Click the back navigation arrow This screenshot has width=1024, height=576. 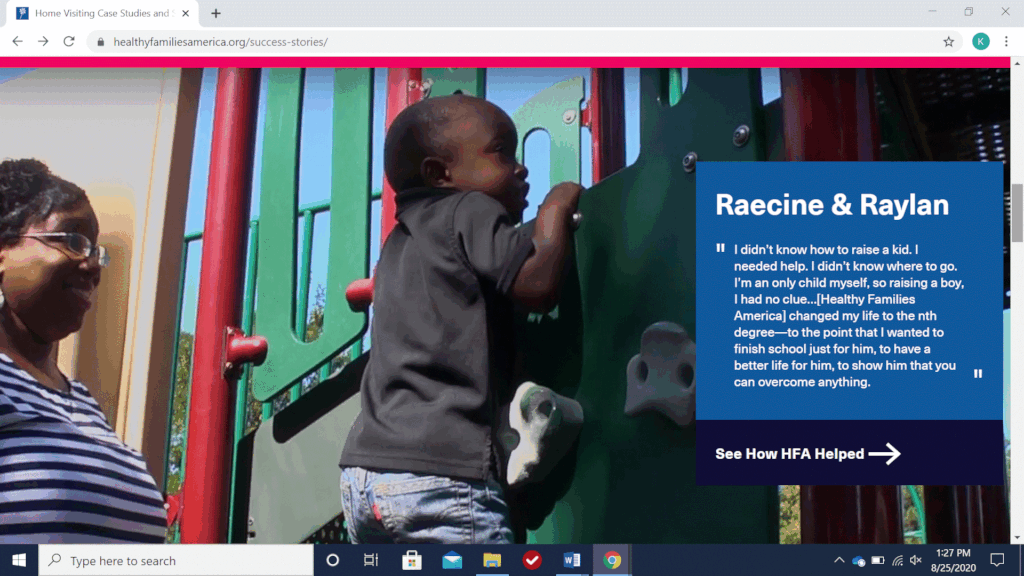[x=16, y=41]
